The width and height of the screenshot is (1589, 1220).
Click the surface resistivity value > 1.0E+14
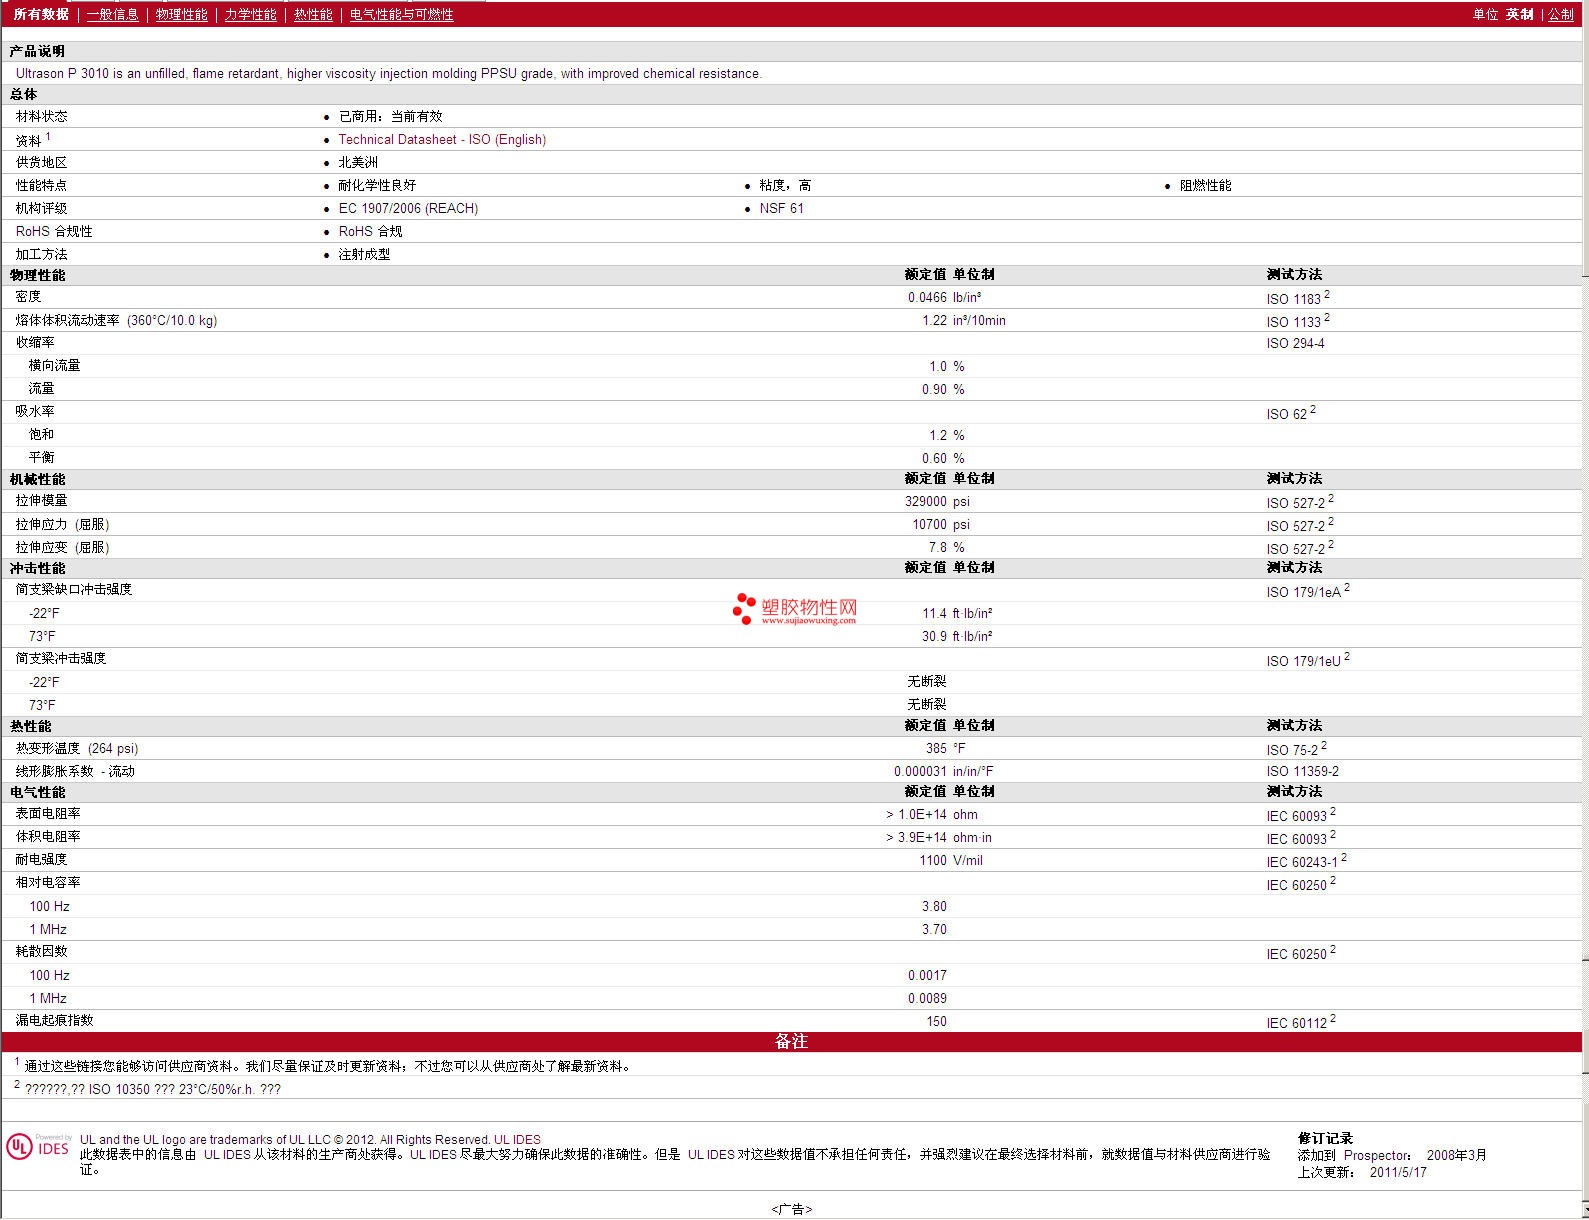click(916, 814)
